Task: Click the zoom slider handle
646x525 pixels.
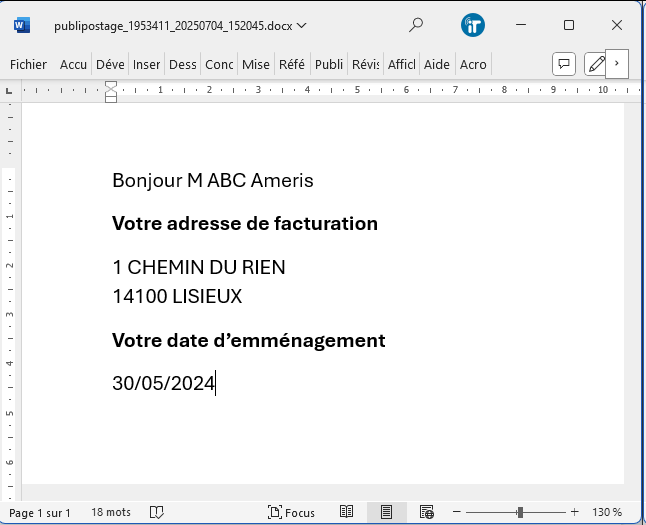Action: point(520,512)
